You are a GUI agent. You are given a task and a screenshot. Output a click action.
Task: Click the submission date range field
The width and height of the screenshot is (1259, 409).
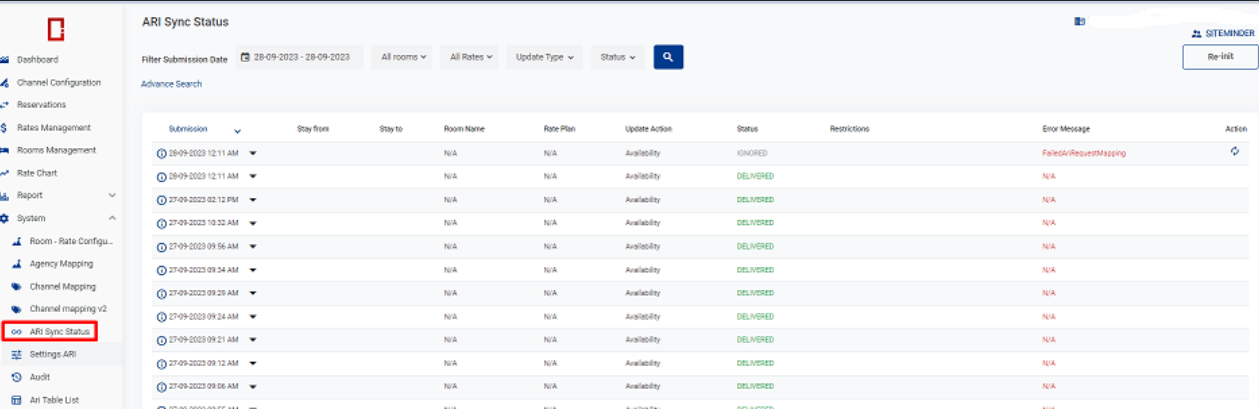(x=301, y=57)
